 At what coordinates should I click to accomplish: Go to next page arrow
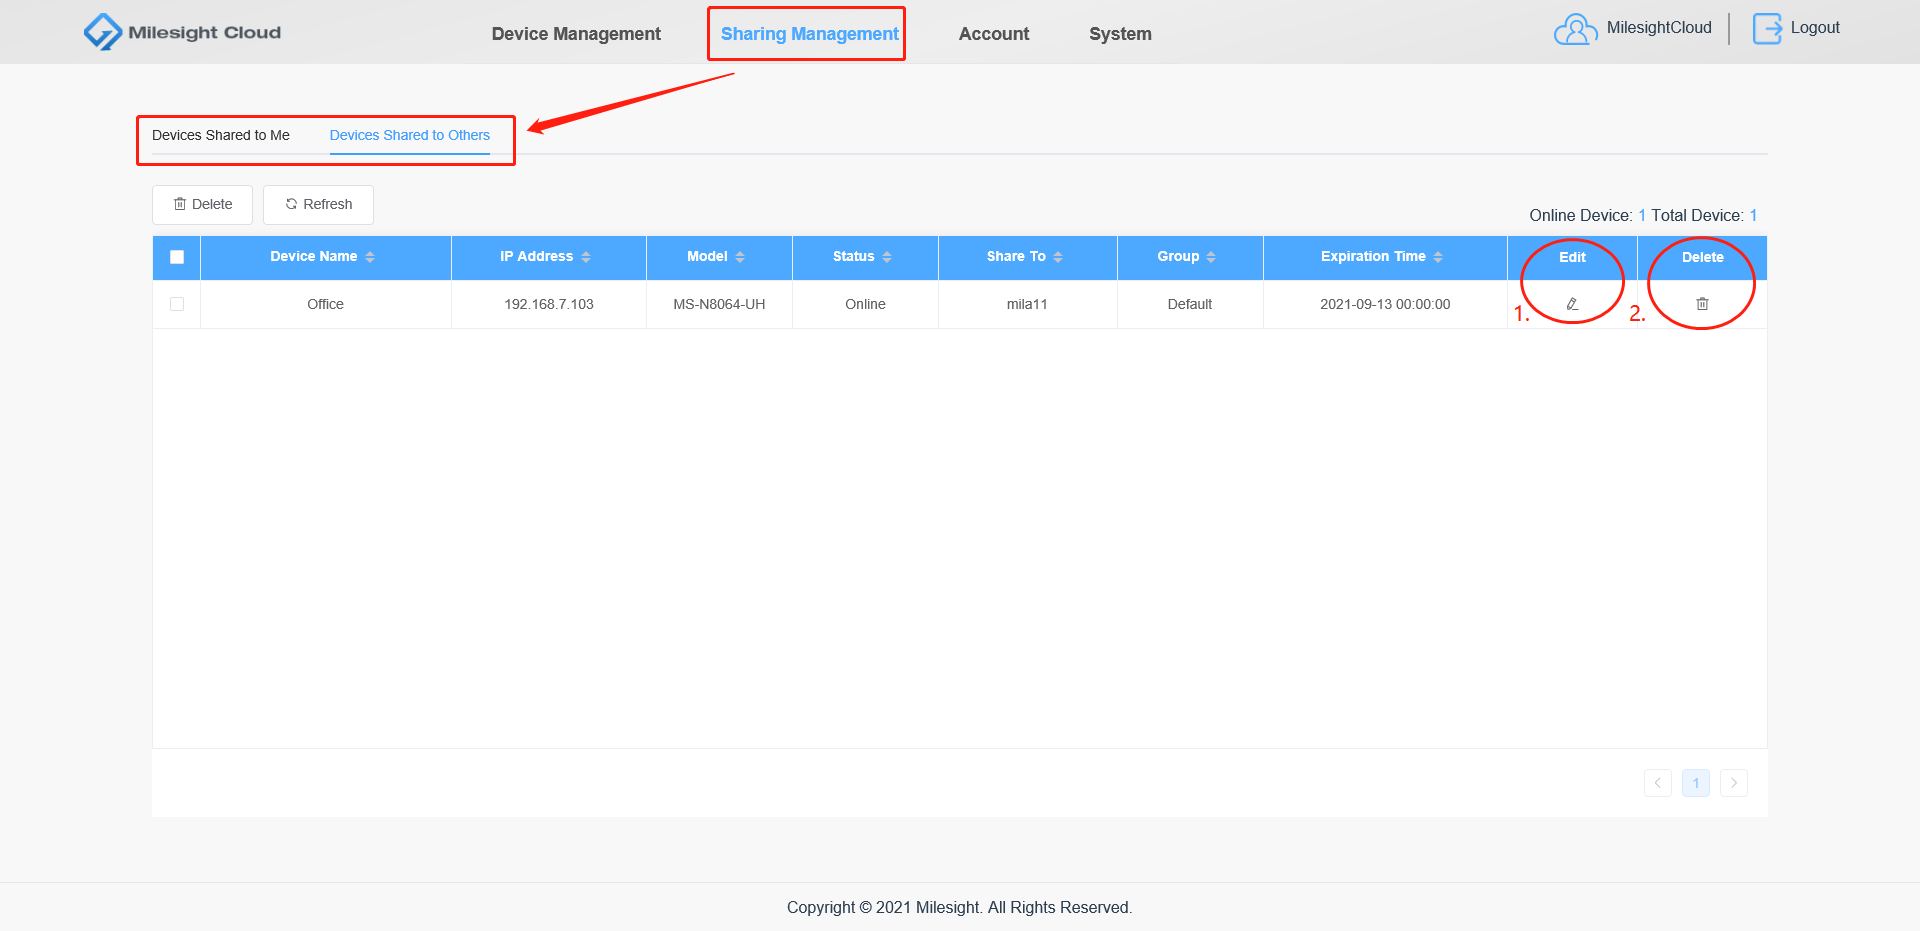point(1734,783)
